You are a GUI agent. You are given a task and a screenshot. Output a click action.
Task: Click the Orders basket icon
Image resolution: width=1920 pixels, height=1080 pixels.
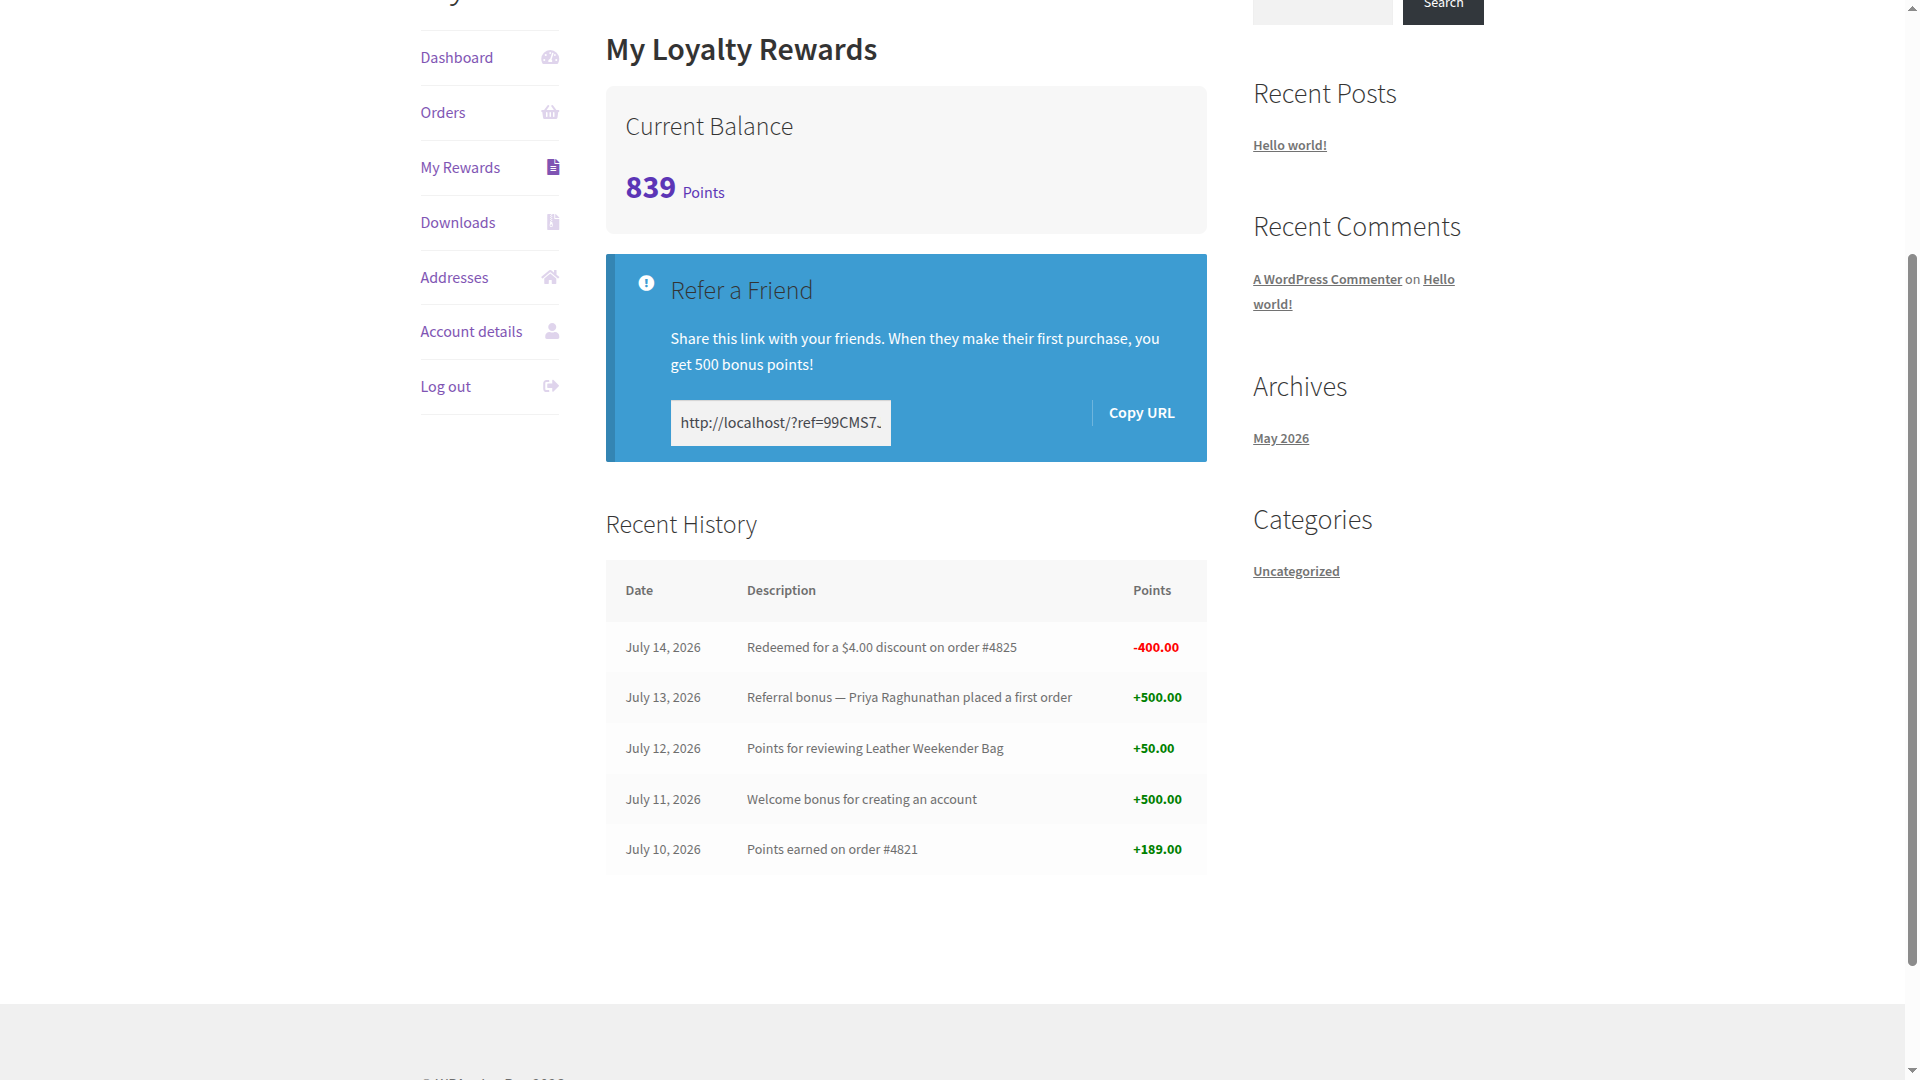pos(550,113)
